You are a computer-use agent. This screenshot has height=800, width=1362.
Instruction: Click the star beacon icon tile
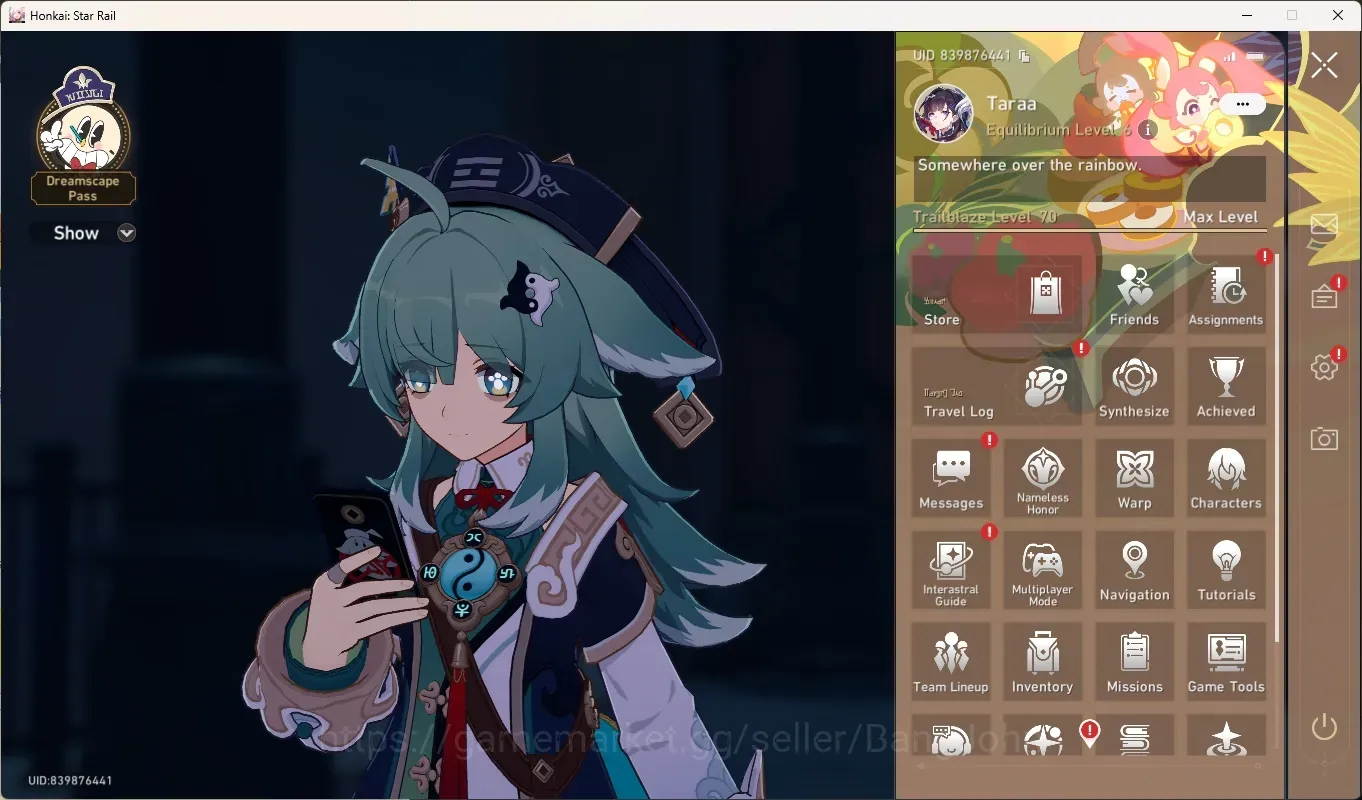(x=1226, y=736)
